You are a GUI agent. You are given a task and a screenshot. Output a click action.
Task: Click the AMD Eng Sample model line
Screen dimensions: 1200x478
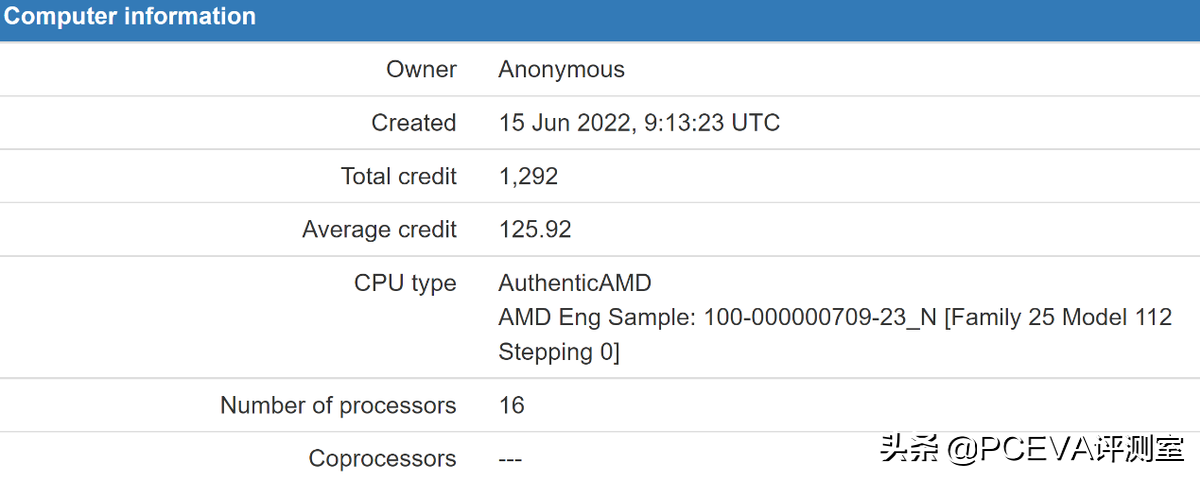pos(835,318)
